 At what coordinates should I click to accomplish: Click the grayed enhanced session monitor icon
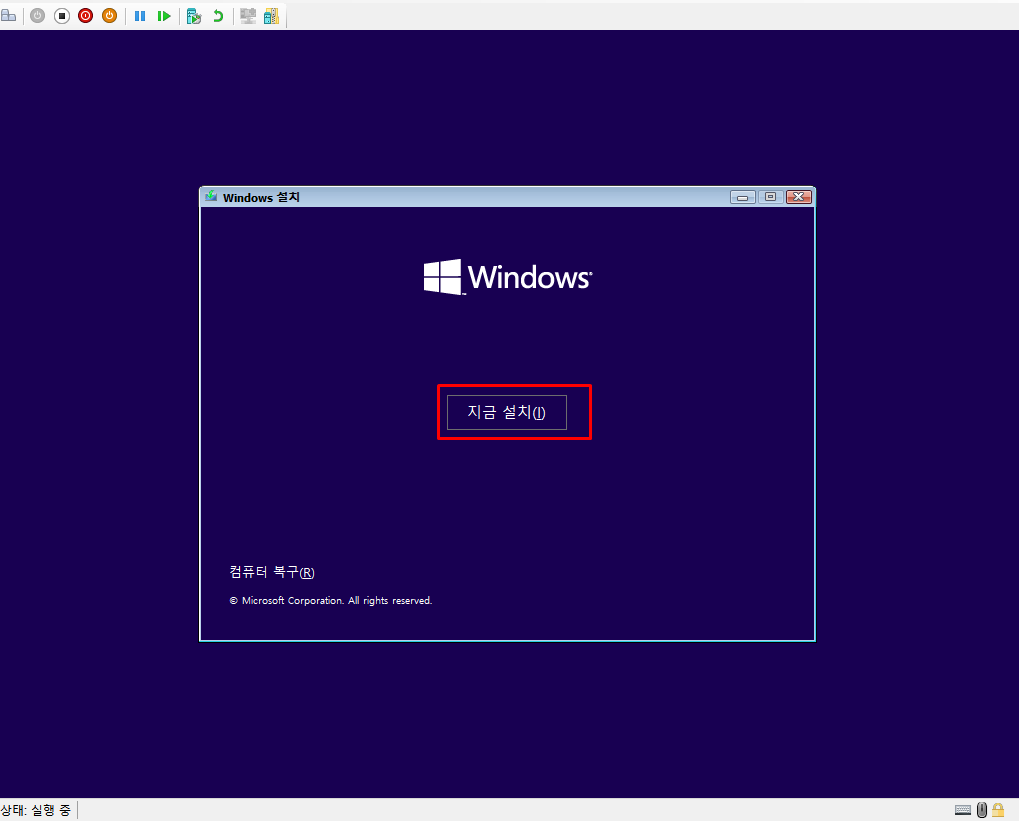tap(248, 16)
